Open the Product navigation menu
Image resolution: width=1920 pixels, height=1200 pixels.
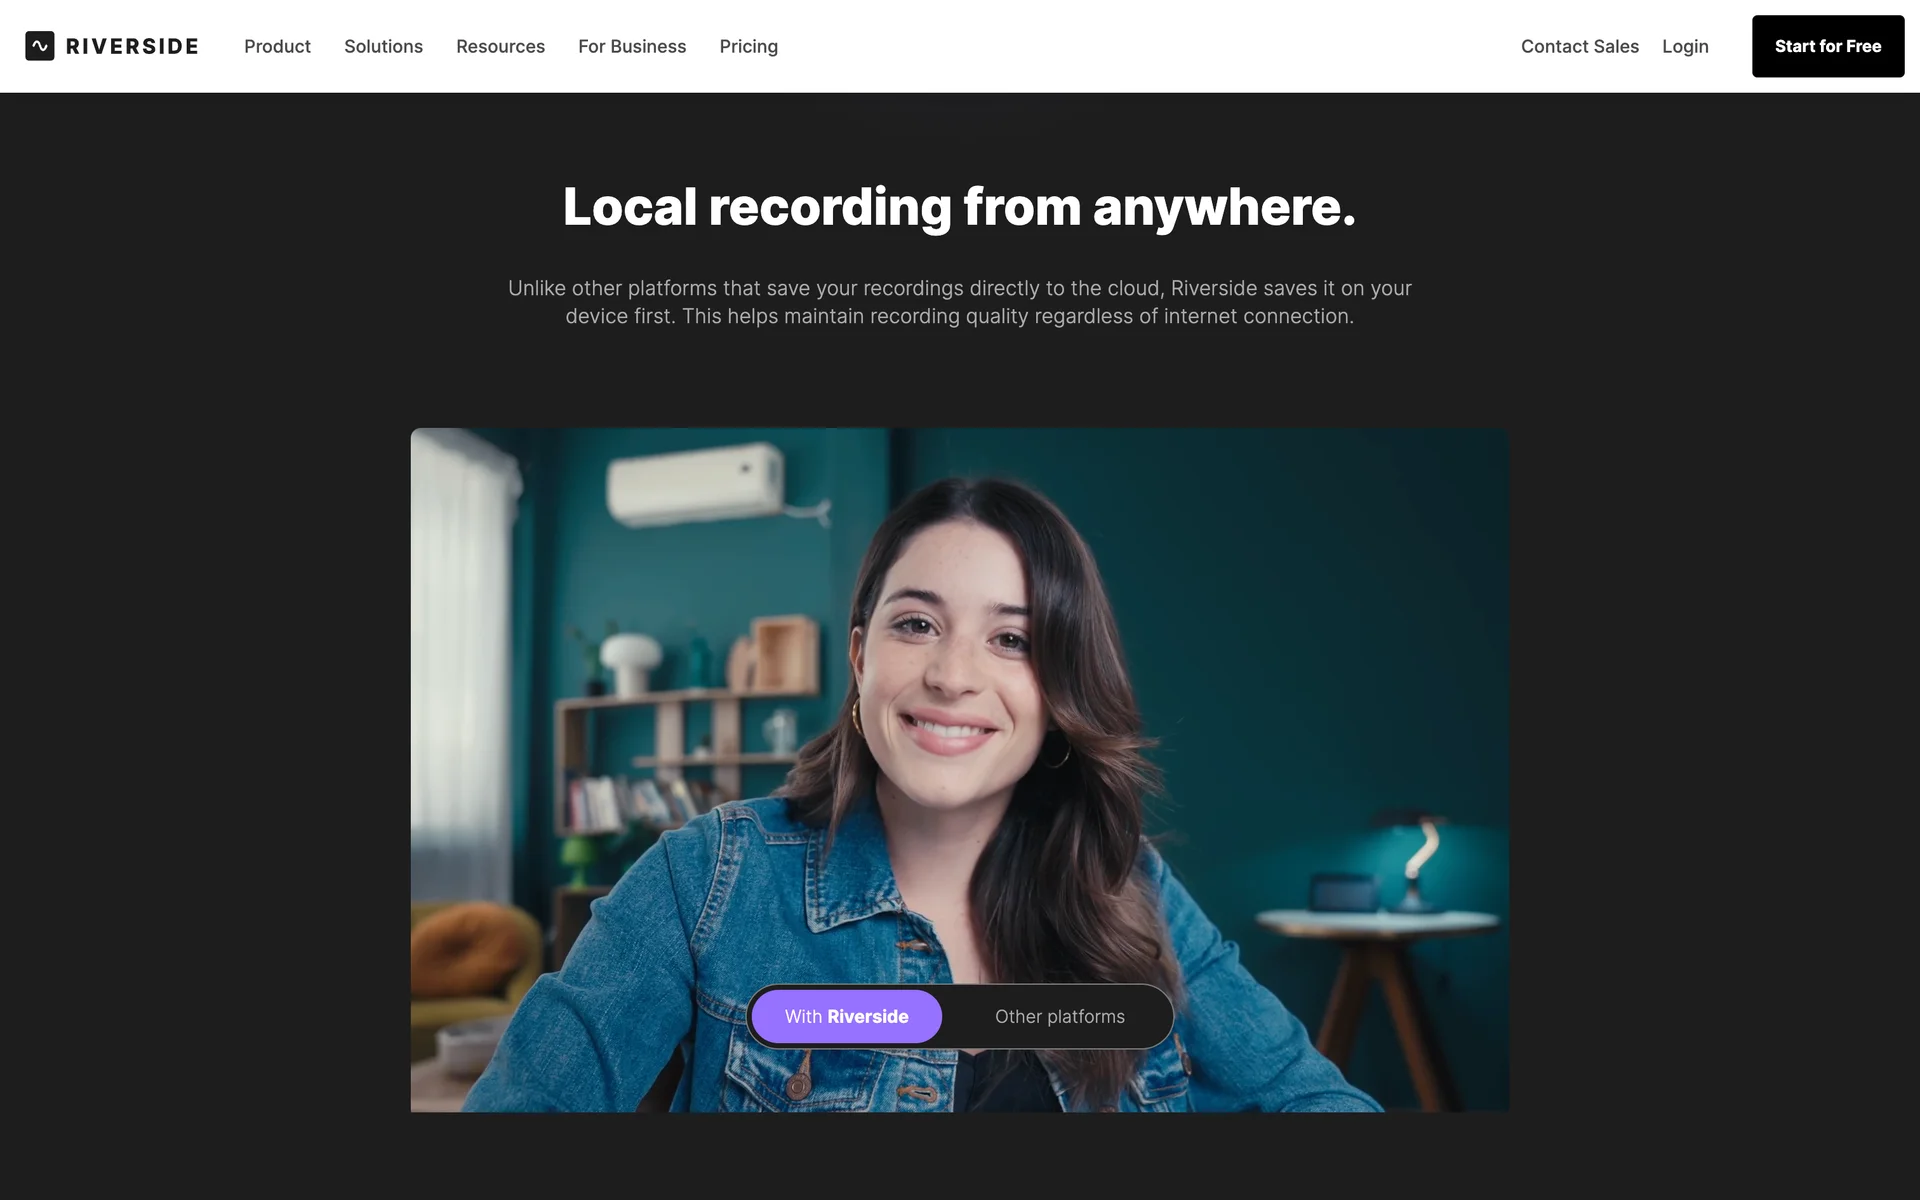(x=277, y=46)
